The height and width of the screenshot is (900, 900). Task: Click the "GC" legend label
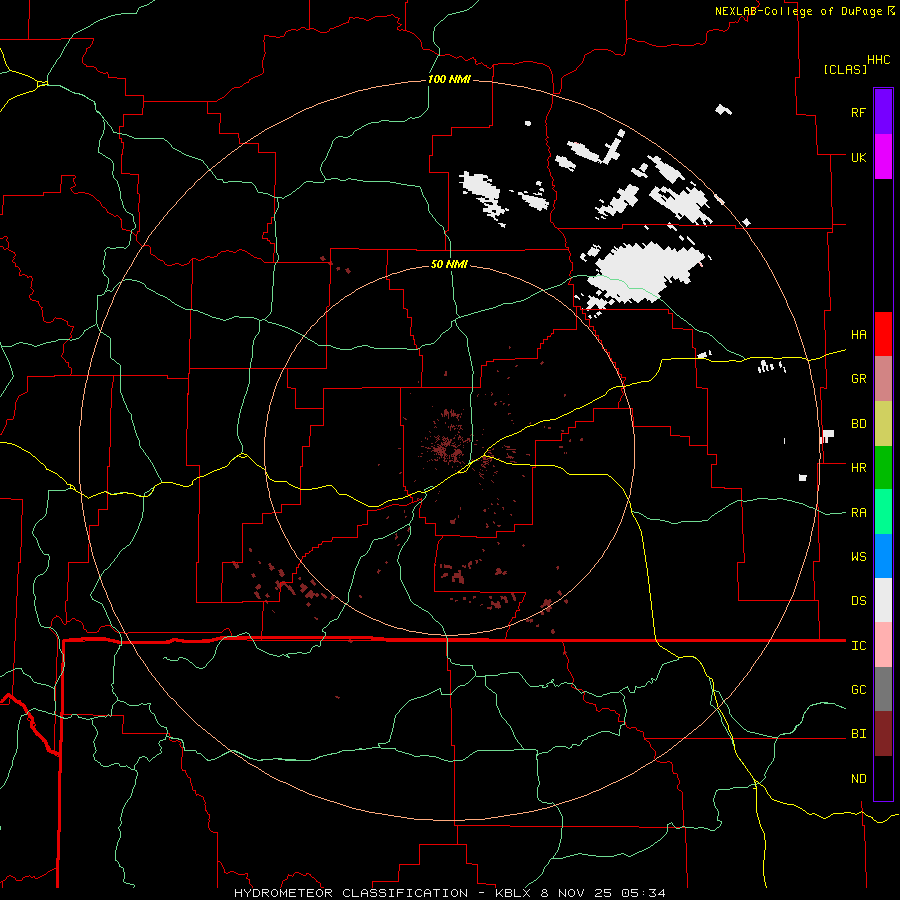(858, 690)
